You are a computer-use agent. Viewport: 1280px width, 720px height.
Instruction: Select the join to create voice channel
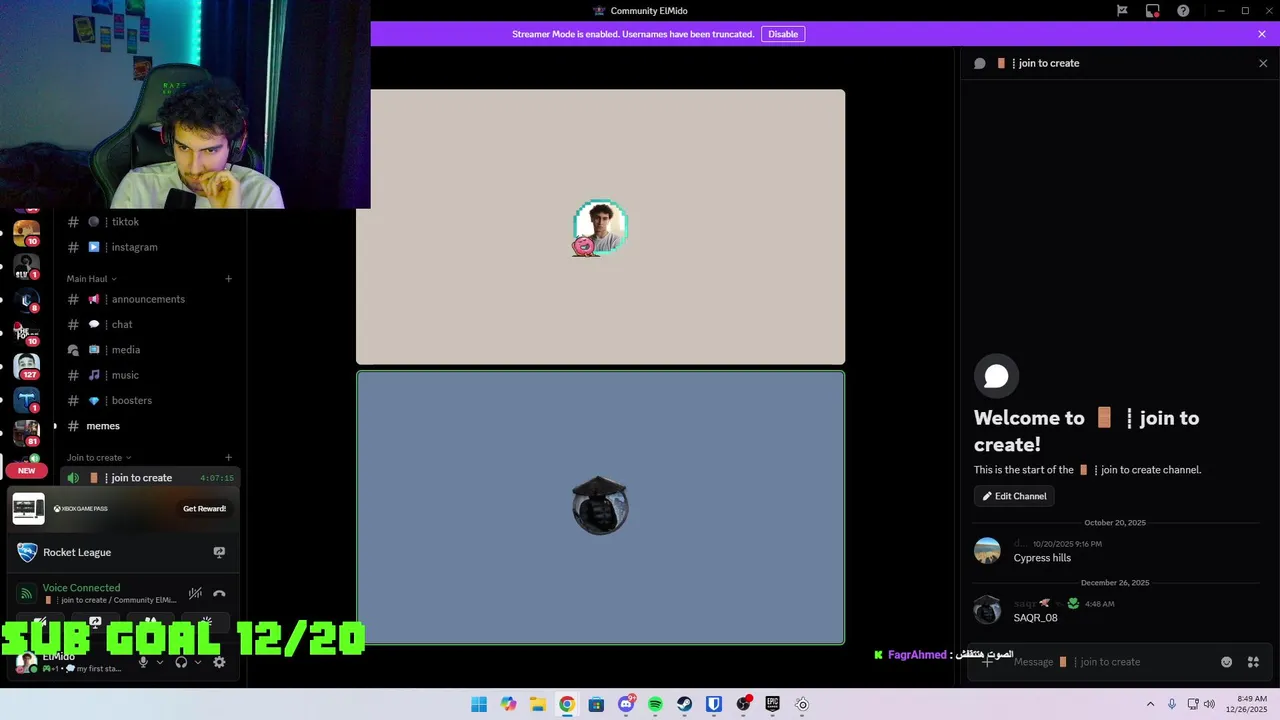tap(150, 478)
